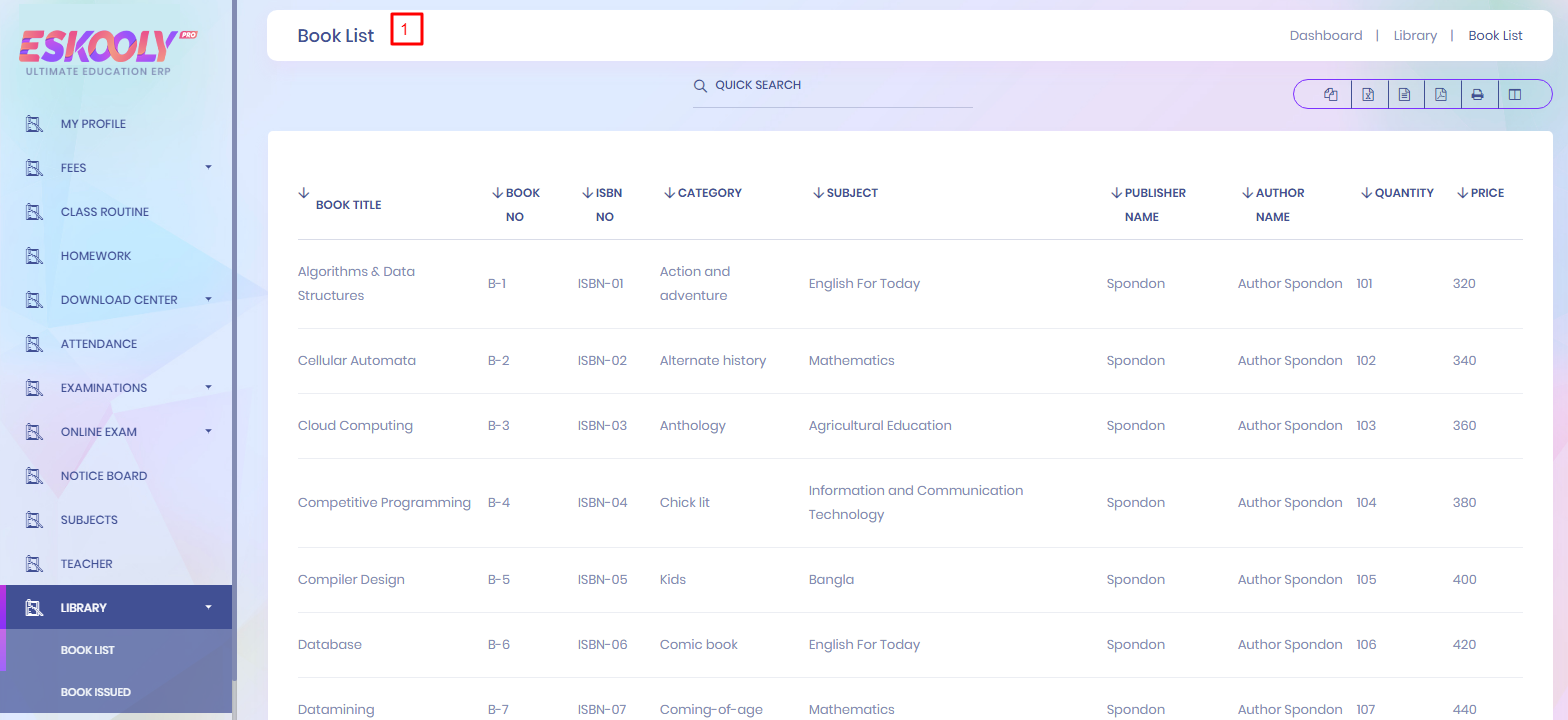This screenshot has width=1568, height=720.
Task: Expand the Examinations submenu arrow
Action: (x=208, y=387)
